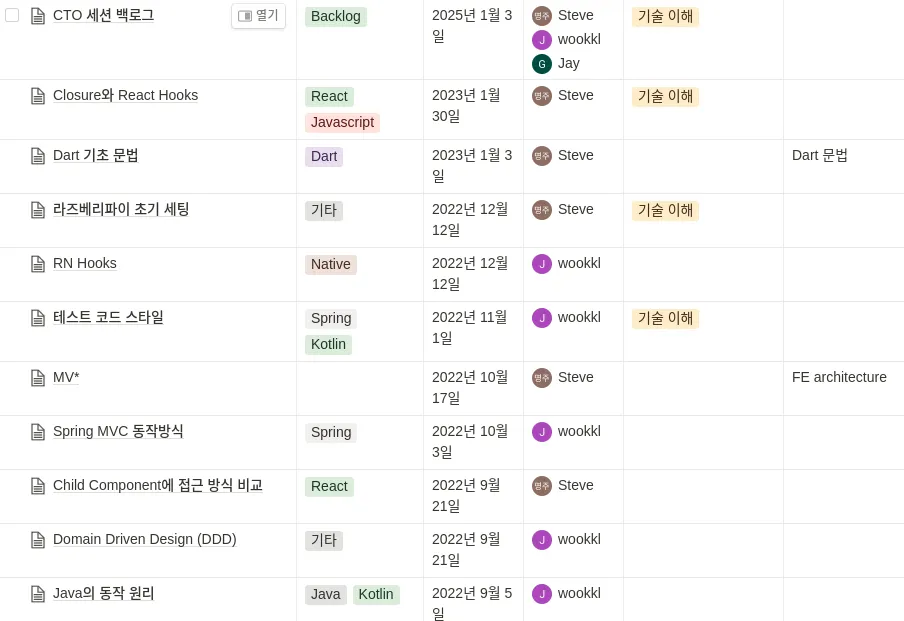The image size is (904, 621).
Task: Click Steve's avatar in Closure와 React Hooks row
Action: [x=541, y=96]
